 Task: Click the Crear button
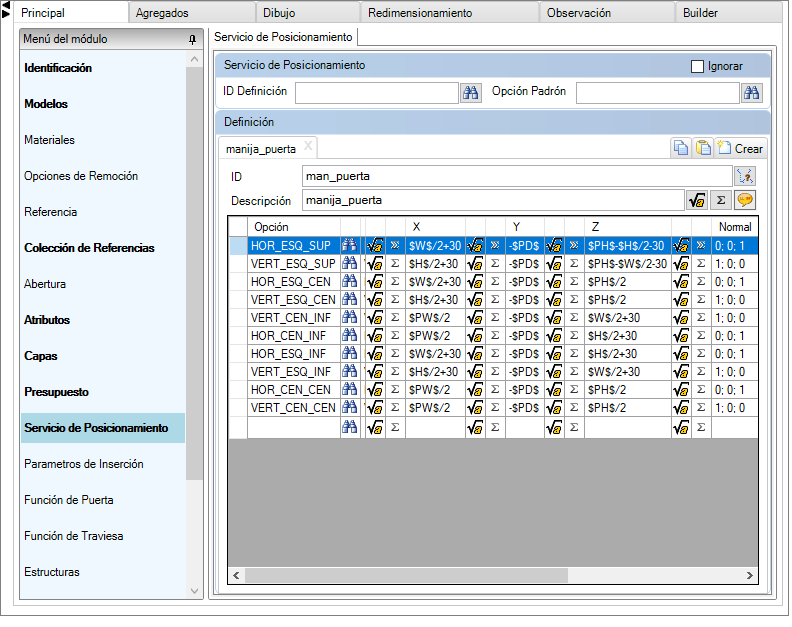(741, 148)
